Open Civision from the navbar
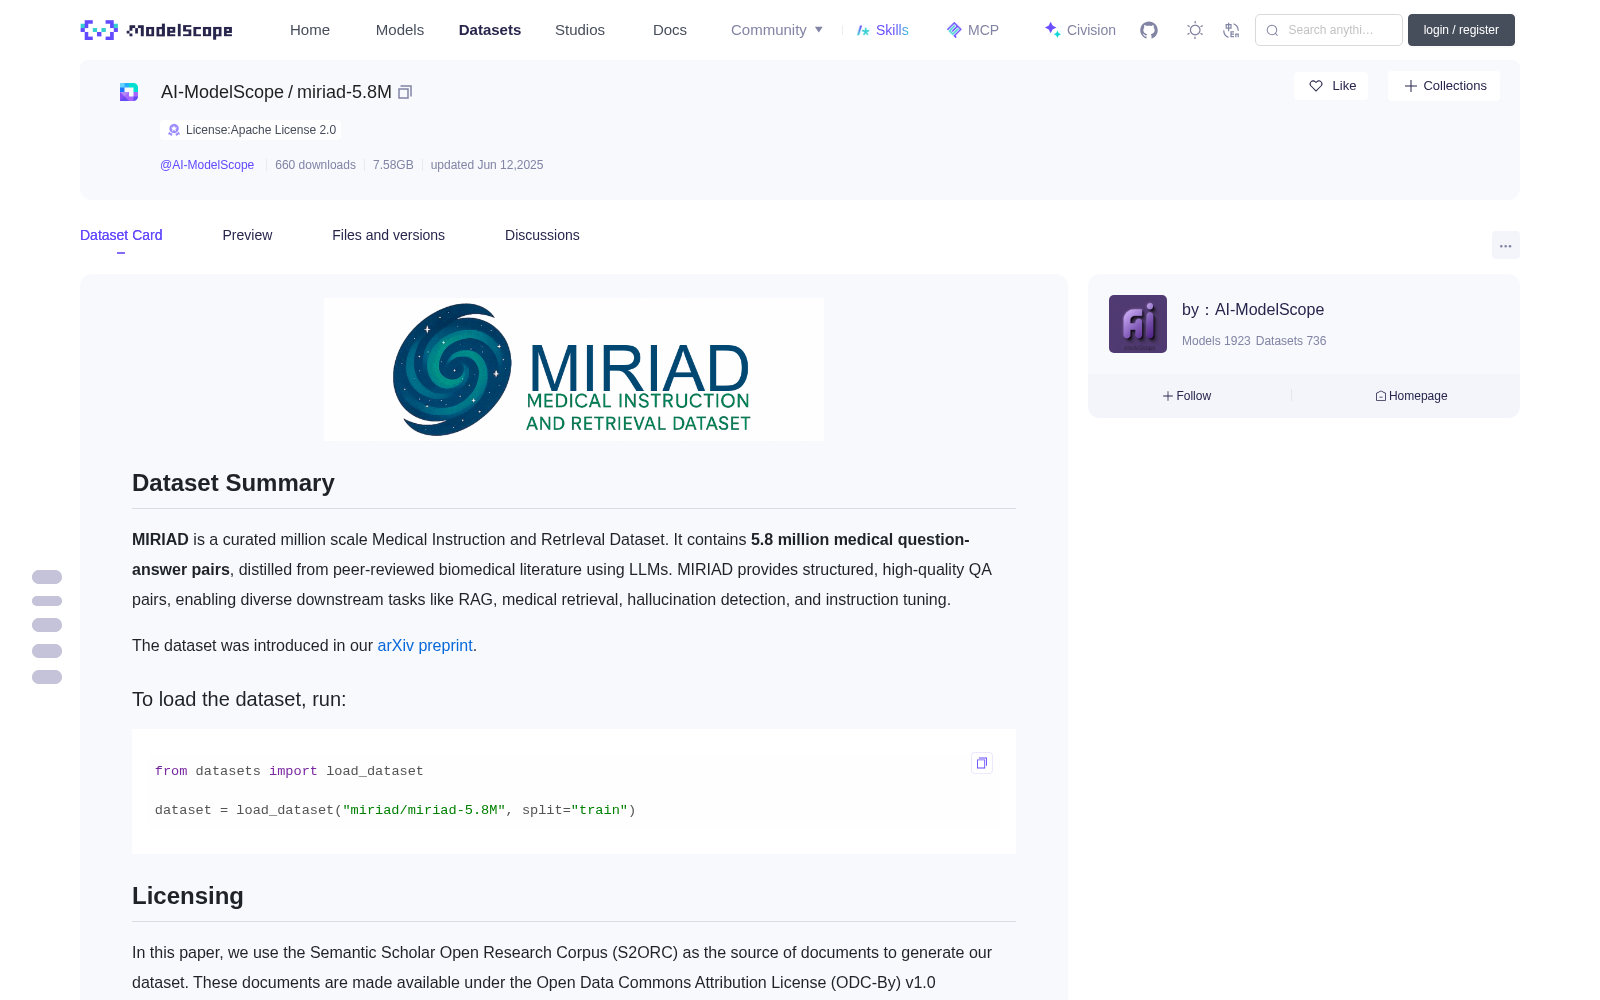Screen dimensions: 1600x1000 click(x=1080, y=30)
